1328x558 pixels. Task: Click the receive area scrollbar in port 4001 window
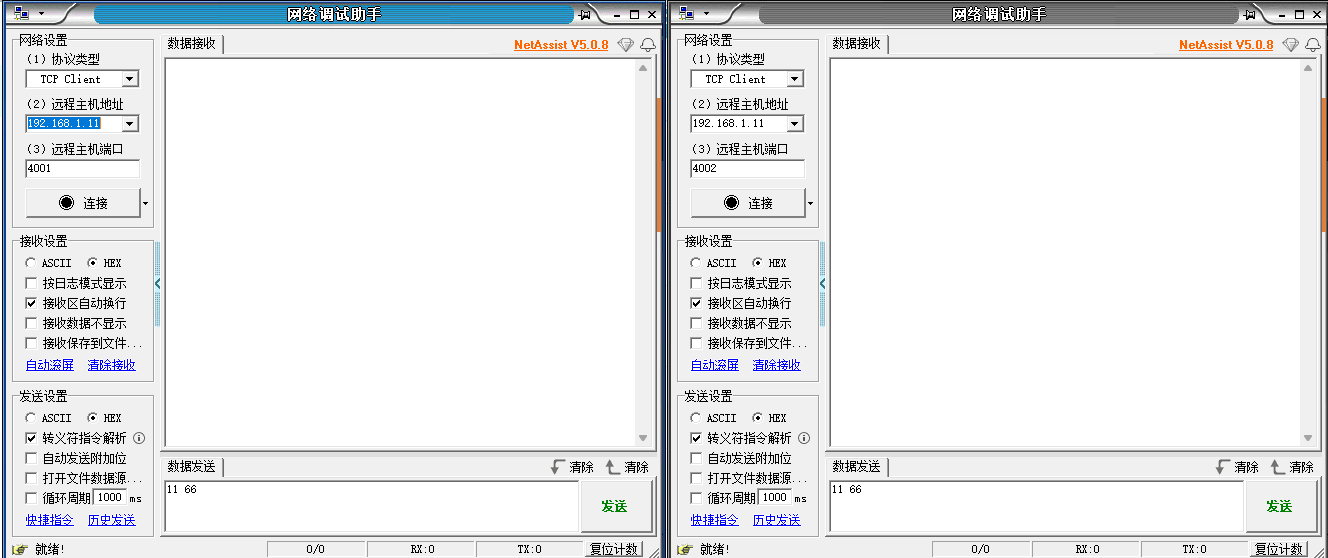point(644,253)
